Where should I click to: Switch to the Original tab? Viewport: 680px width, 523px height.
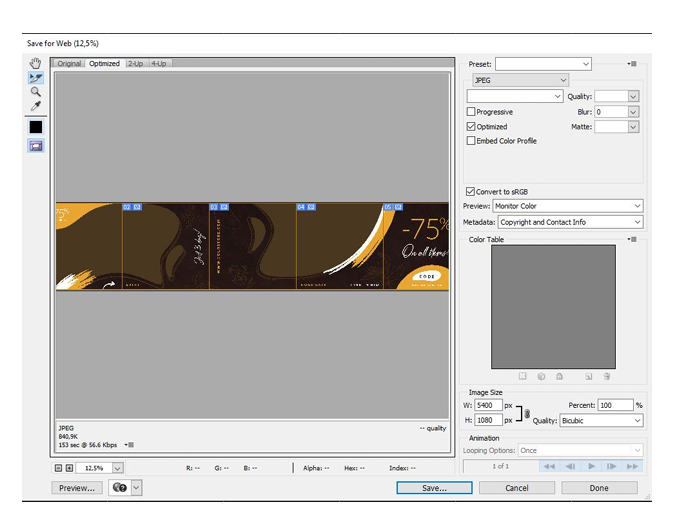click(69, 63)
